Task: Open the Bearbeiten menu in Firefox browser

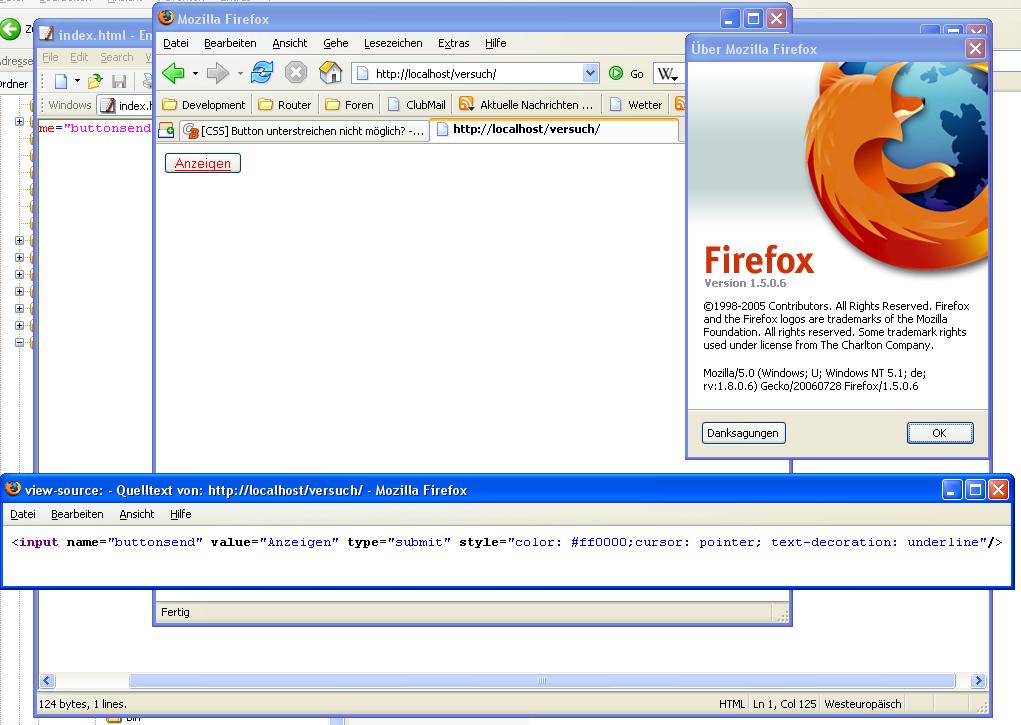Action: click(x=230, y=43)
